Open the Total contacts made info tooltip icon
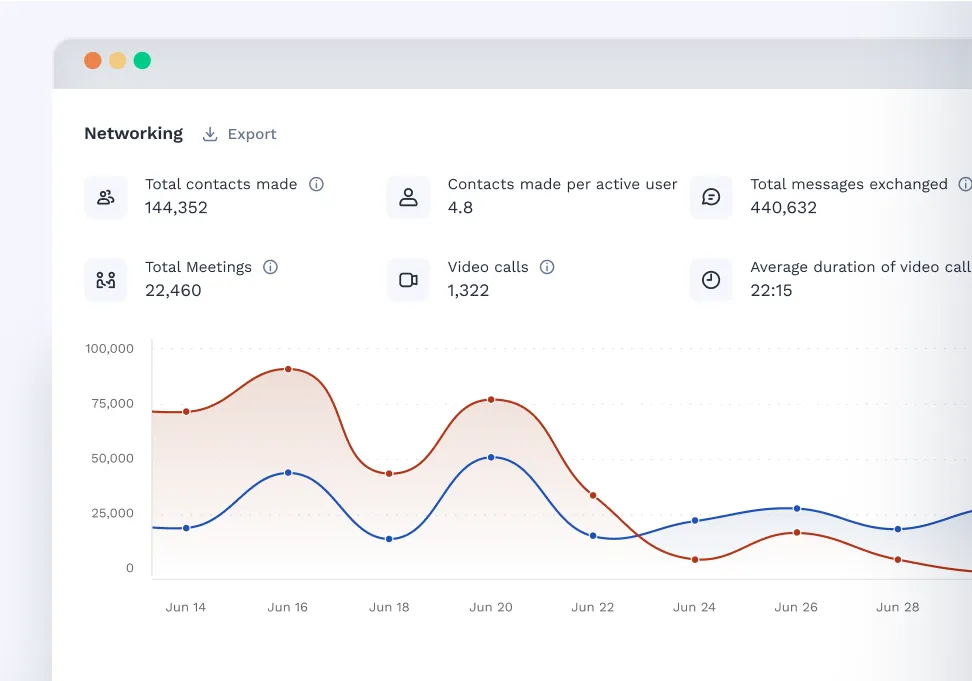The height and width of the screenshot is (681, 972). pos(317,184)
